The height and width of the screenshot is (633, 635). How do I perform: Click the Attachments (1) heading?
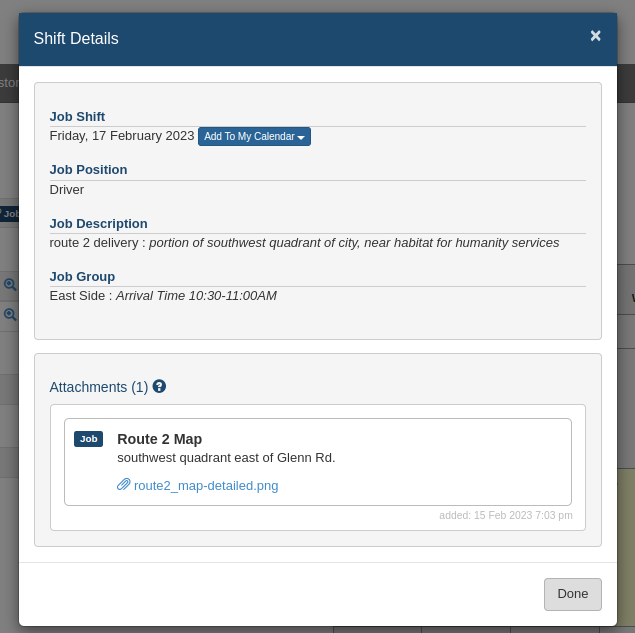[x=99, y=387]
